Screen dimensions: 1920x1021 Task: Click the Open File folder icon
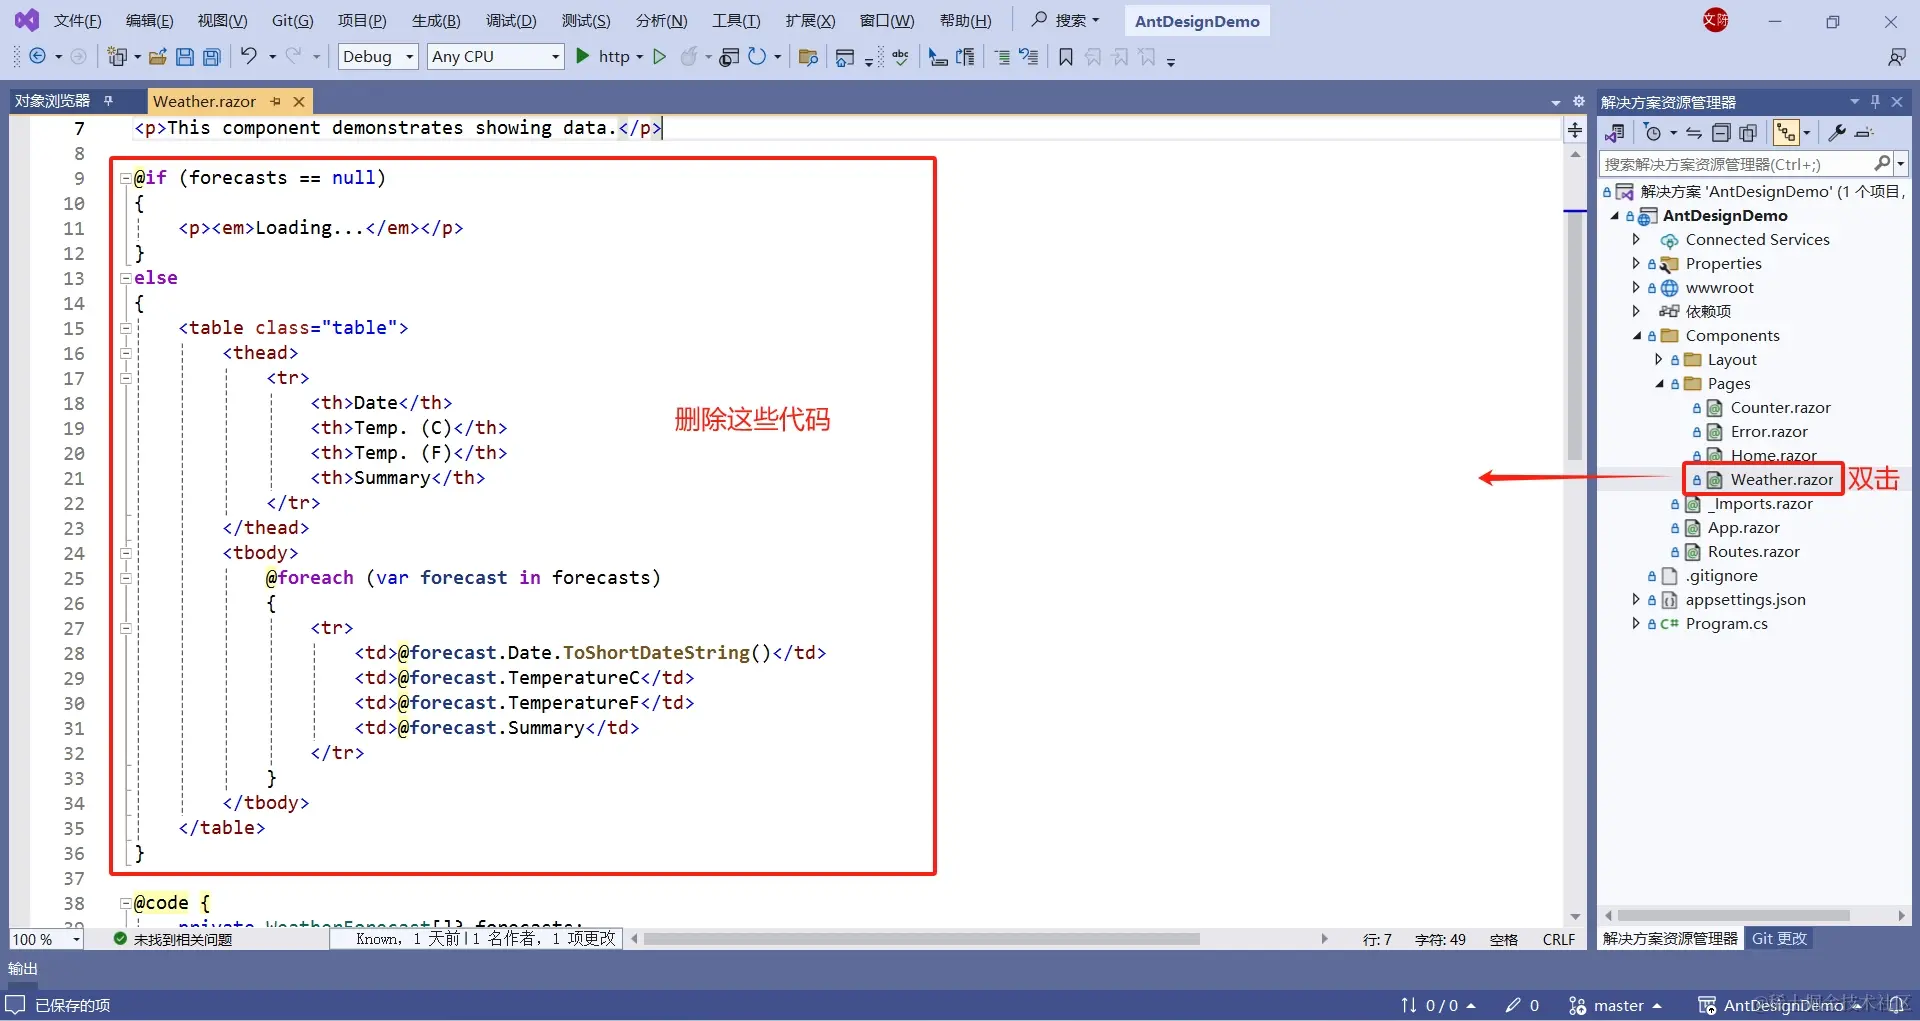click(158, 57)
